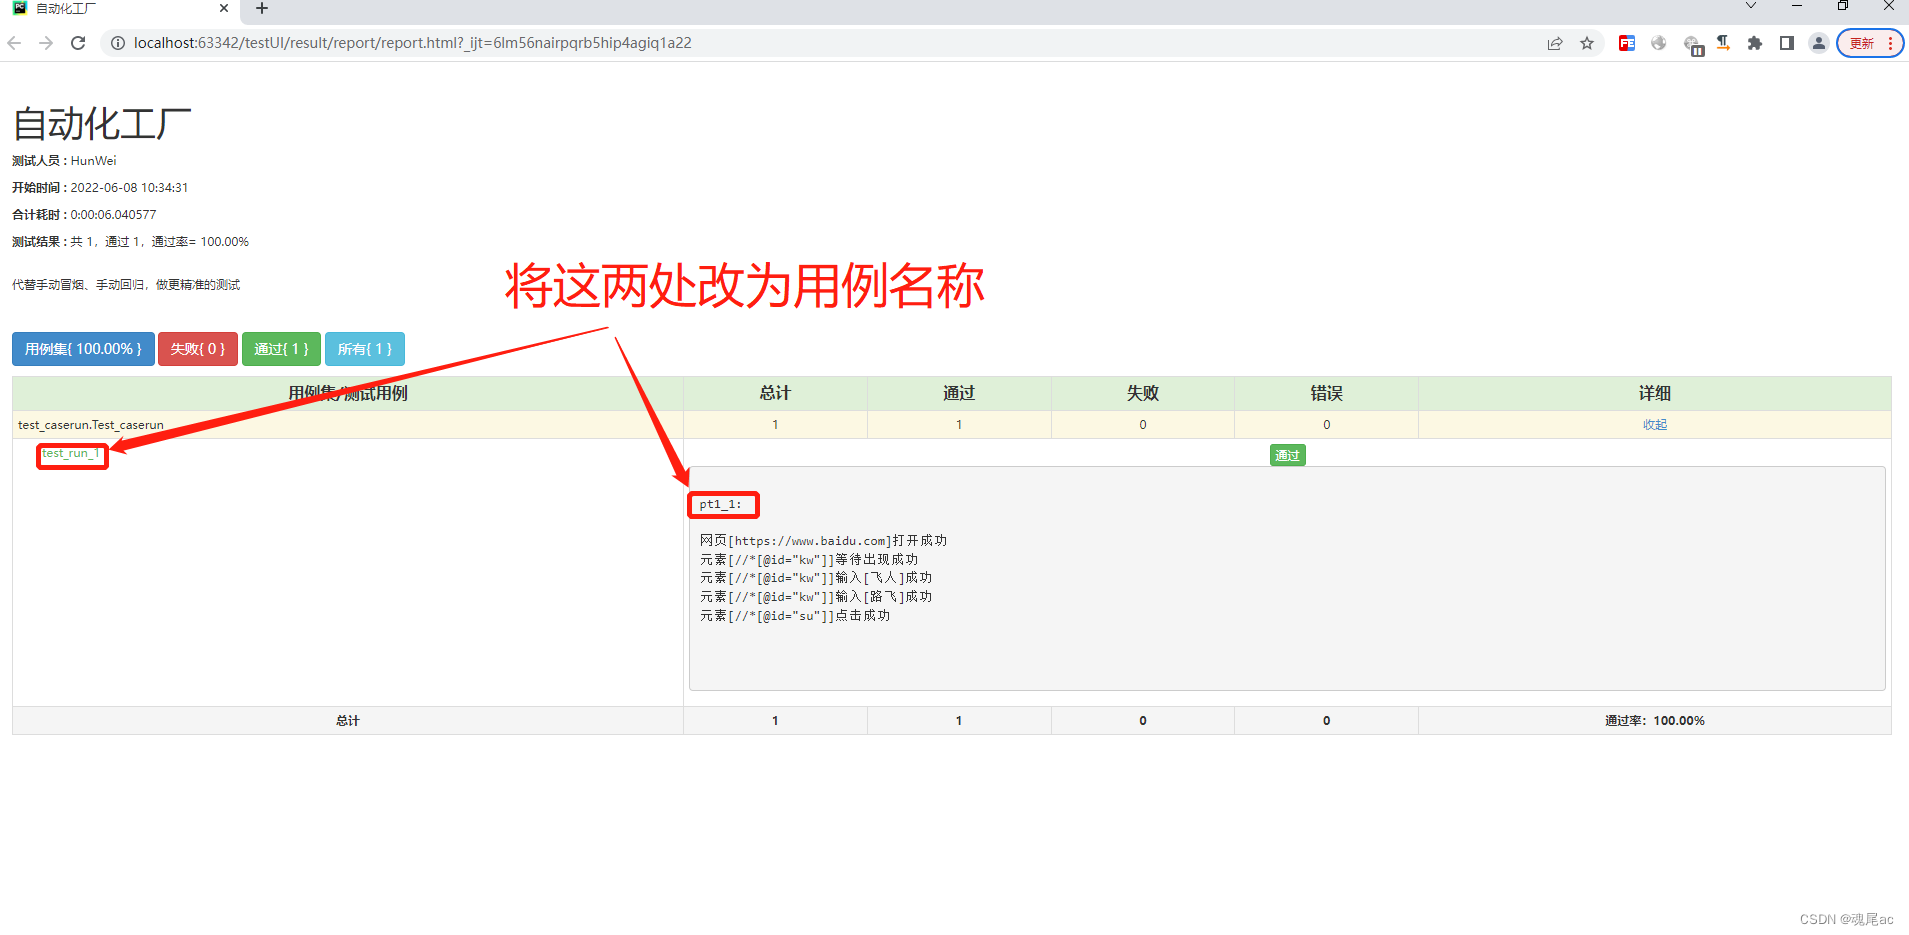Close the 自动化工厂 tab
Image resolution: width=1909 pixels, height=935 pixels.
tap(224, 8)
